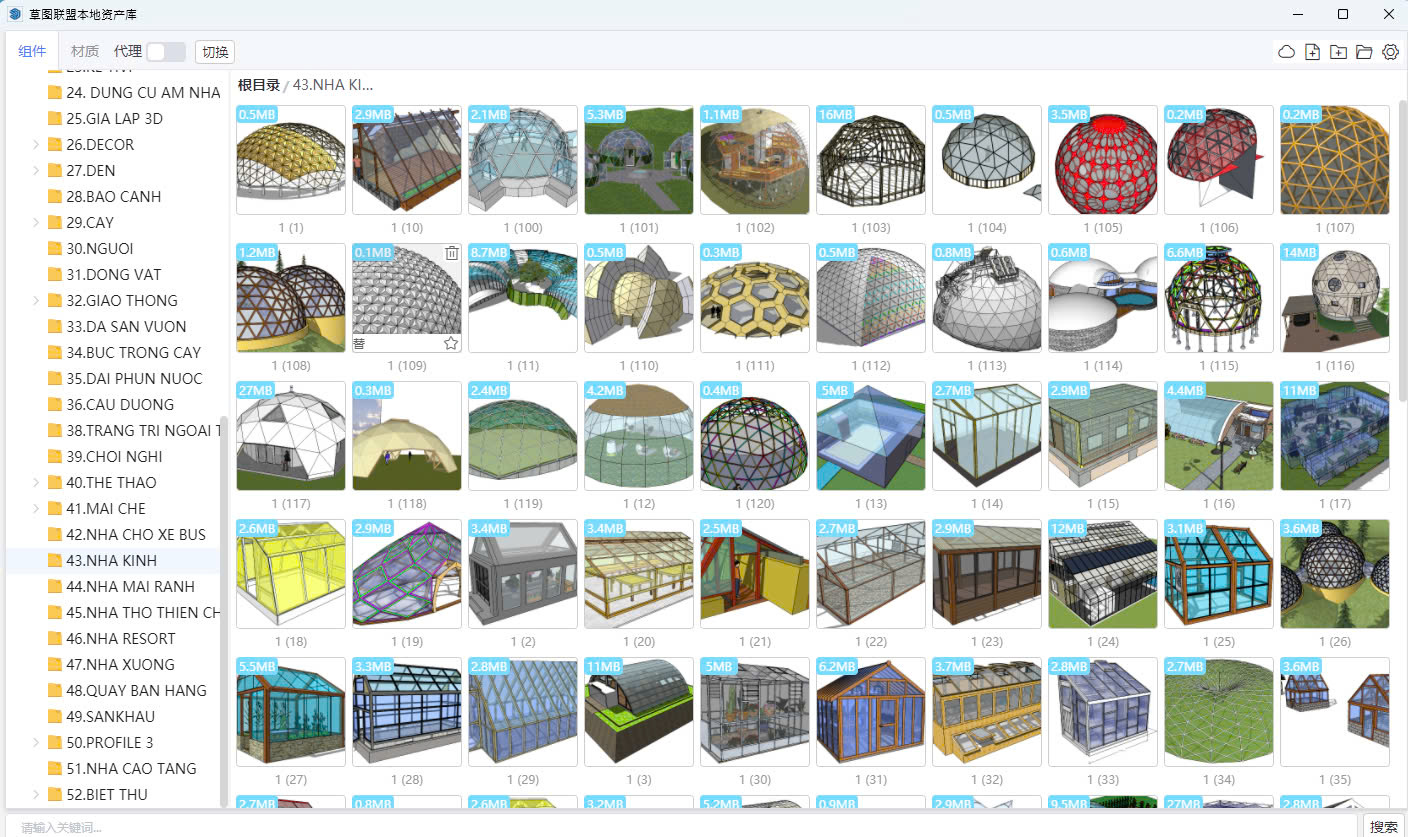1408x837 pixels.
Task: Delete model 1 (109) with trash icon
Action: pos(451,253)
